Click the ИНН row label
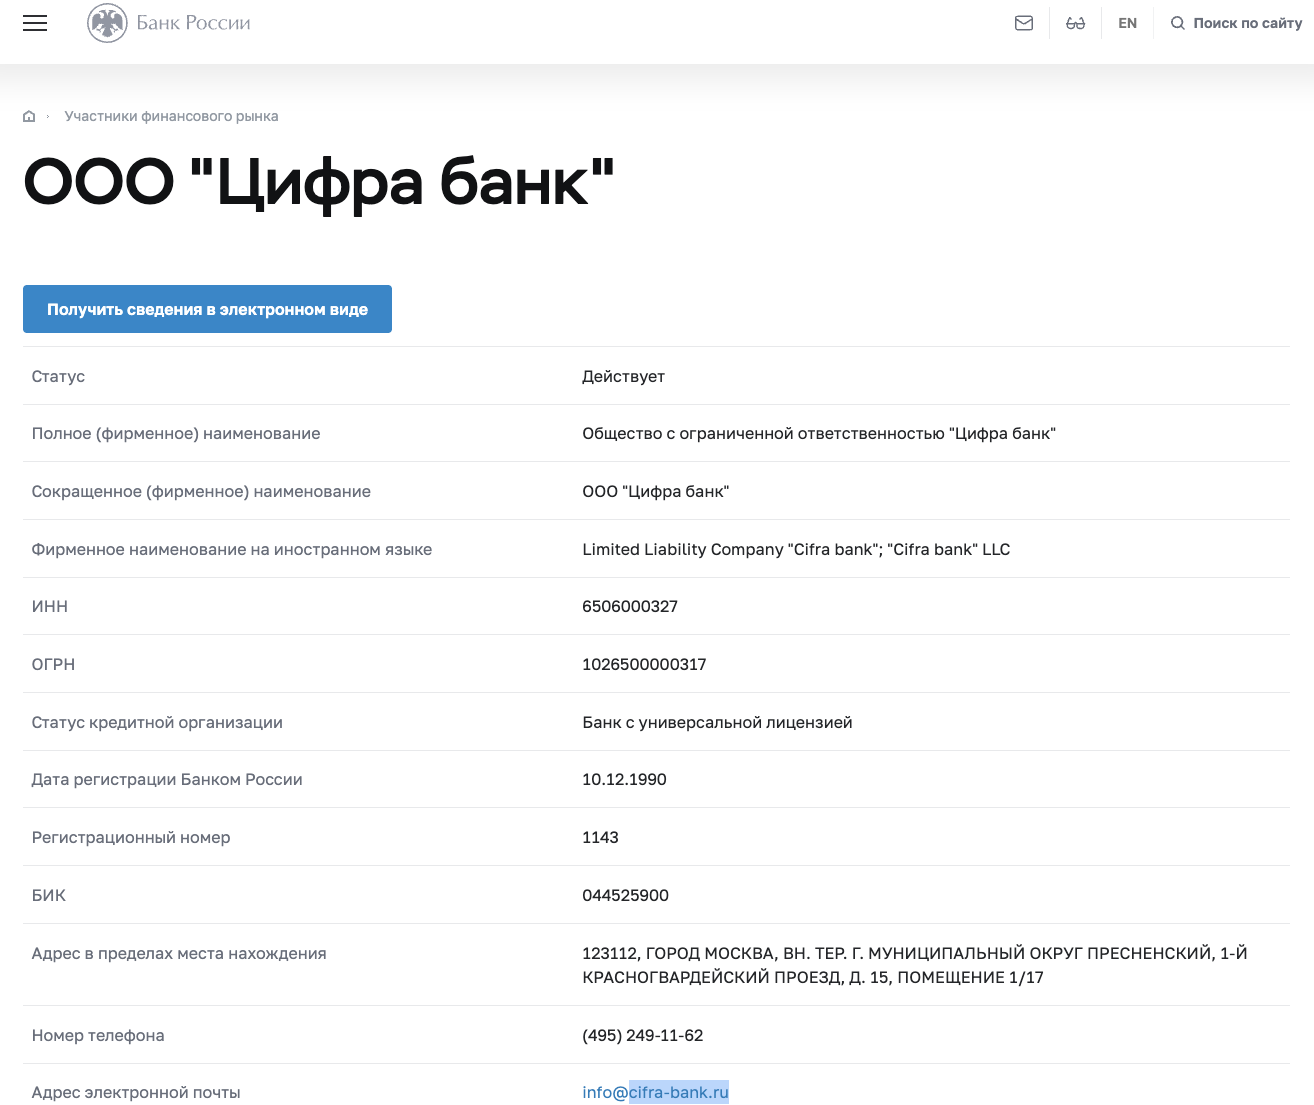The image size is (1314, 1105). click(50, 606)
